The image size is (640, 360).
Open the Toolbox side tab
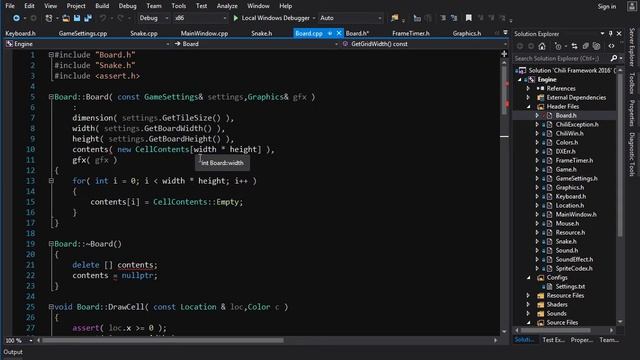click(x=632, y=83)
